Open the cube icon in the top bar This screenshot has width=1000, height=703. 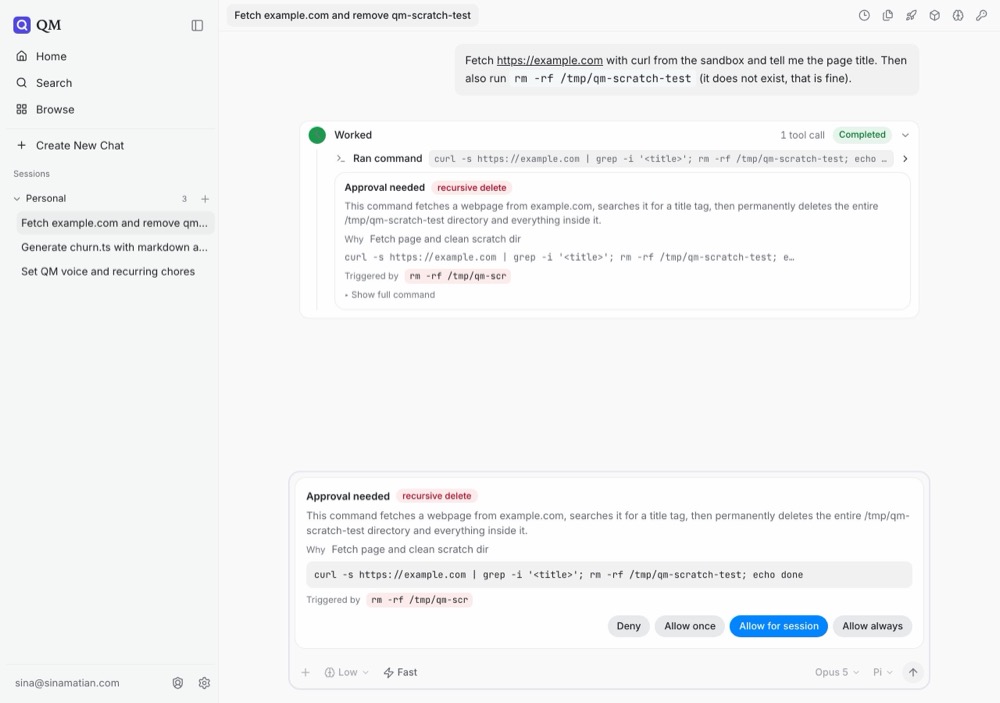(934, 15)
